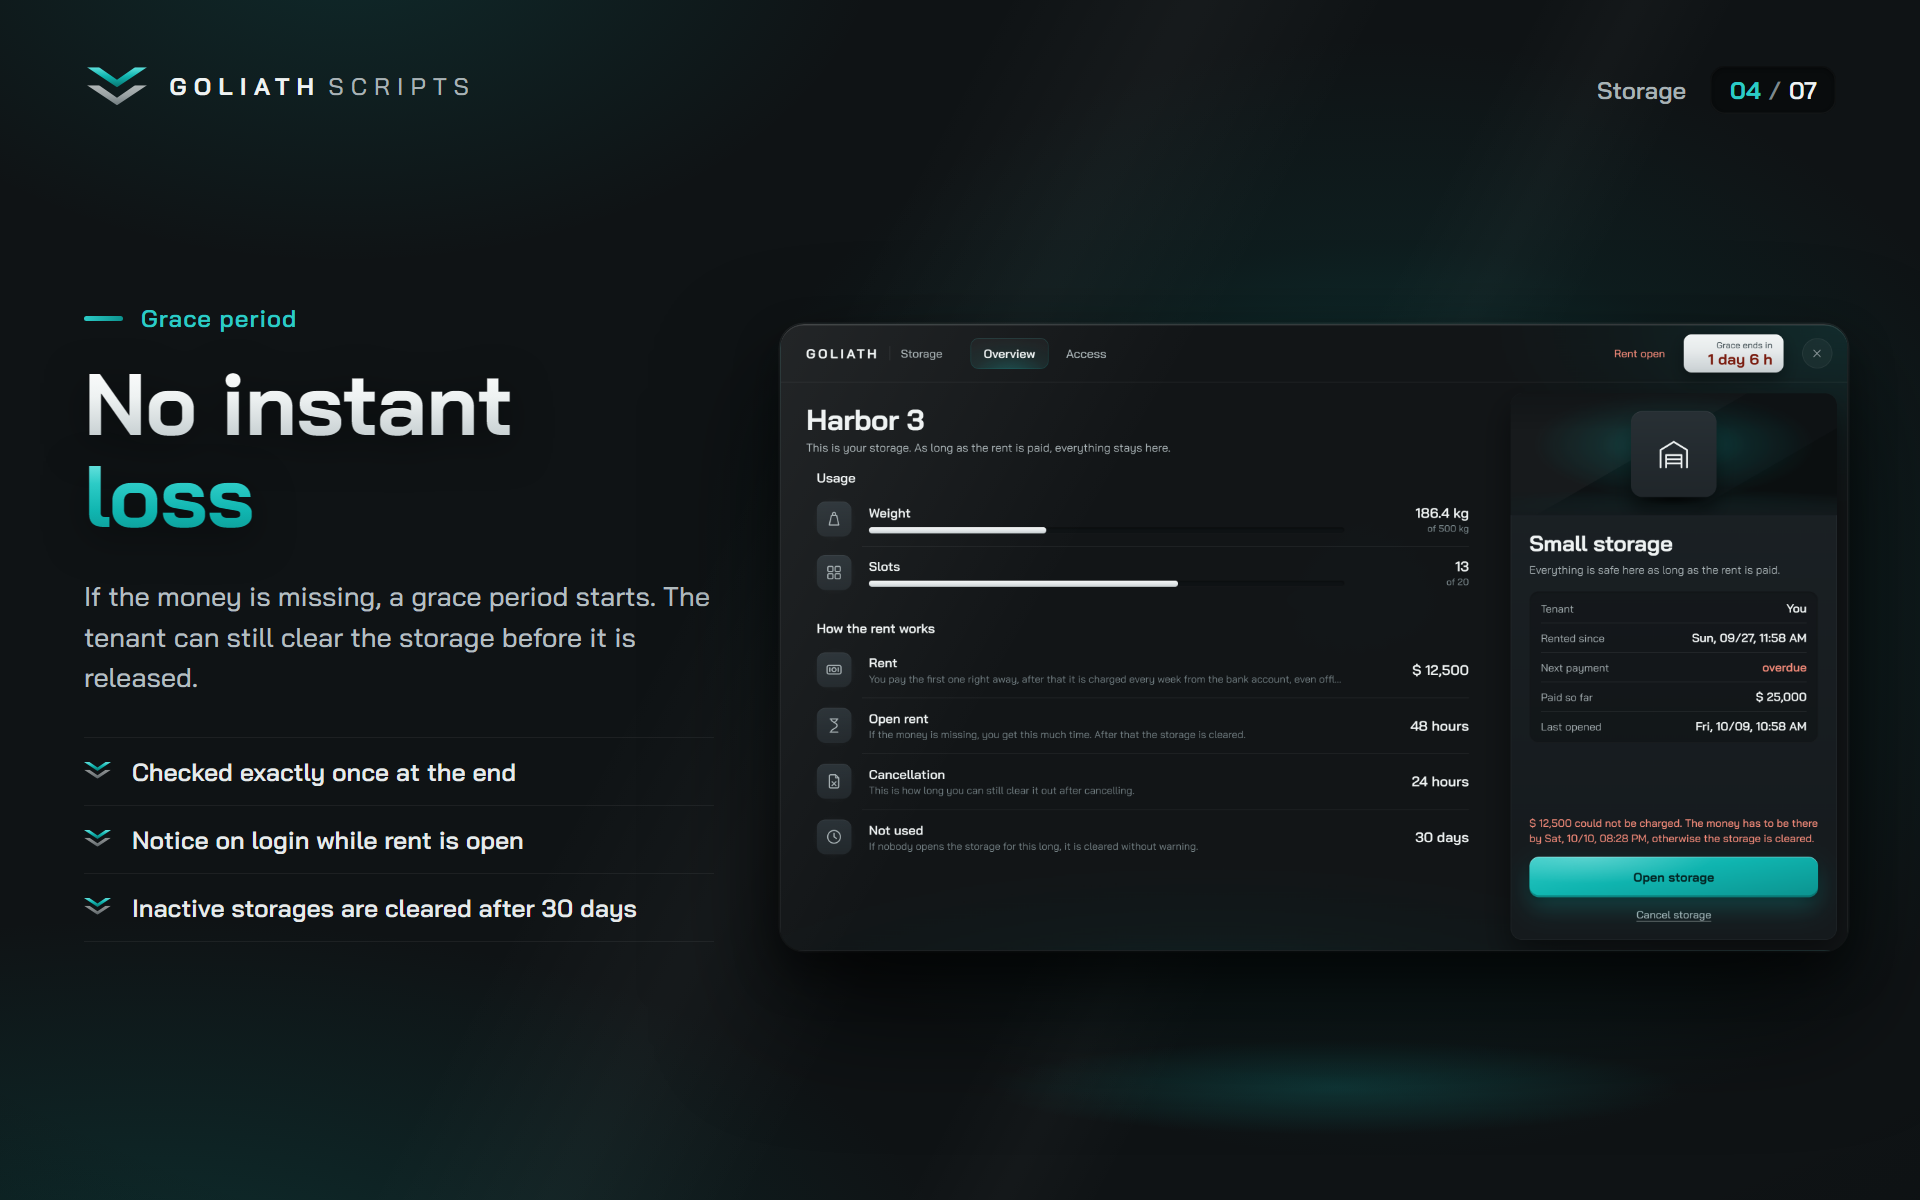Image resolution: width=1920 pixels, height=1200 pixels.
Task: Click the 'Small storage' heading
Action: 1601,544
